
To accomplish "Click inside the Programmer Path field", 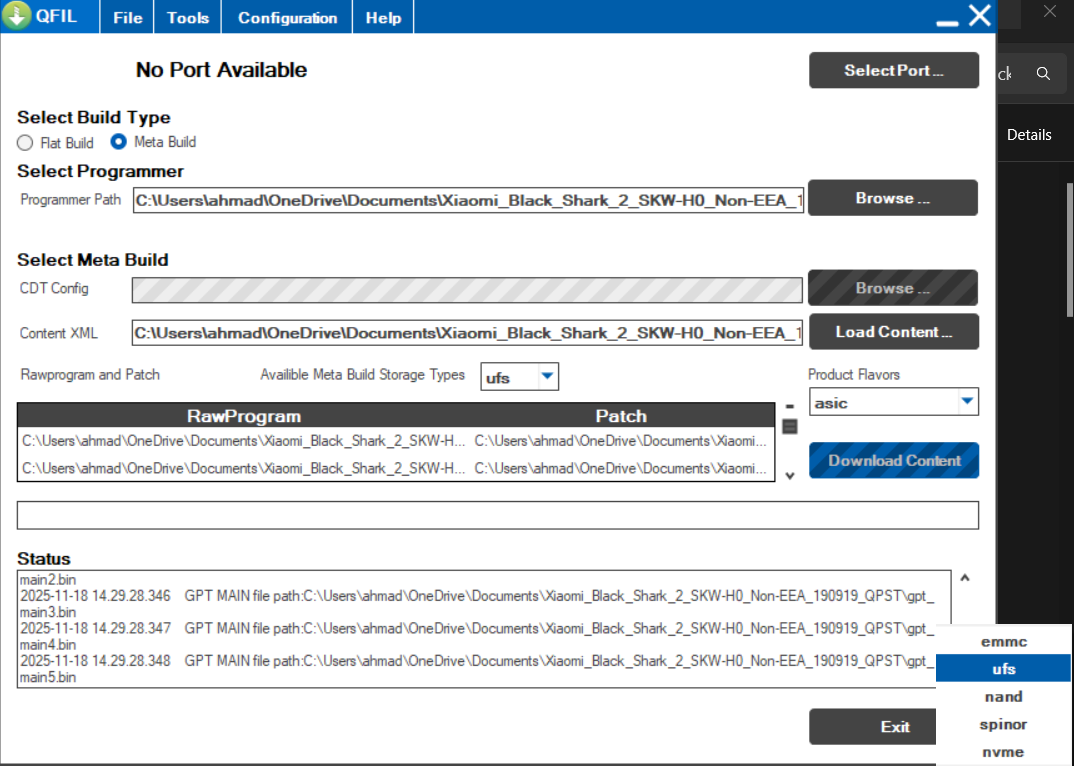I will click(x=468, y=200).
